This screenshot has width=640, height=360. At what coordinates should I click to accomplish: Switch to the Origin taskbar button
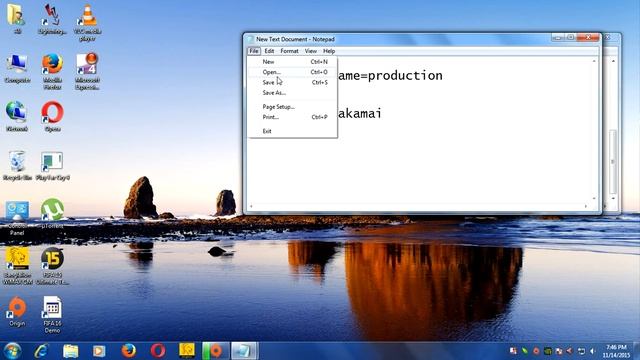tap(216, 351)
